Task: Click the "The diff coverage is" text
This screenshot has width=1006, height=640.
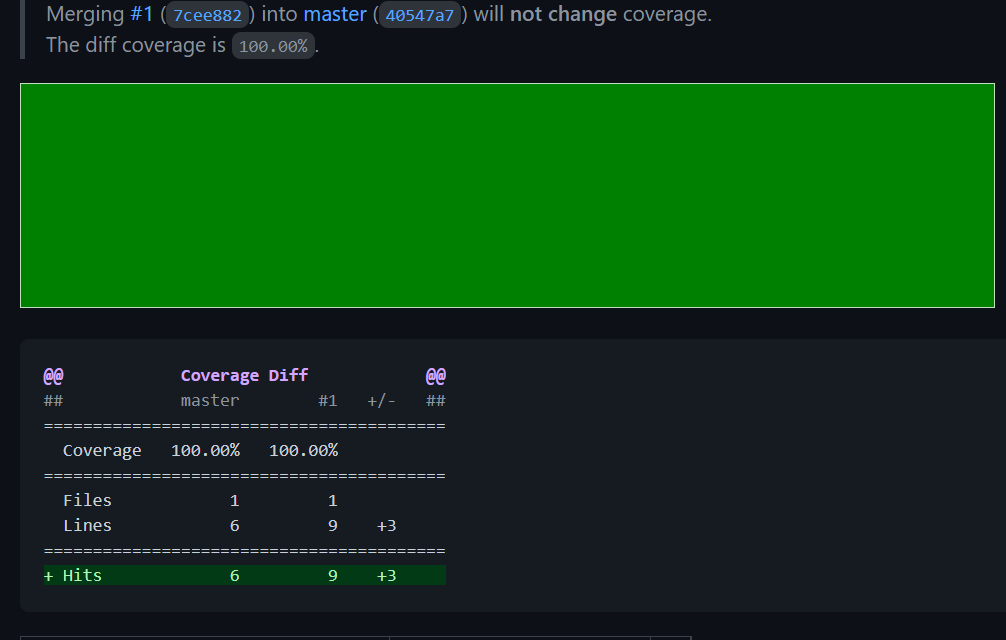Action: [136, 45]
